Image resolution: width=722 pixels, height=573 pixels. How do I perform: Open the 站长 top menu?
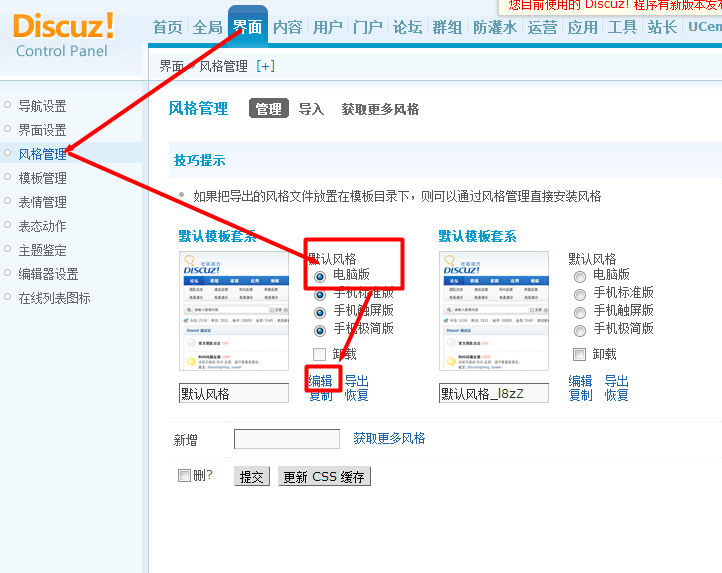663,27
